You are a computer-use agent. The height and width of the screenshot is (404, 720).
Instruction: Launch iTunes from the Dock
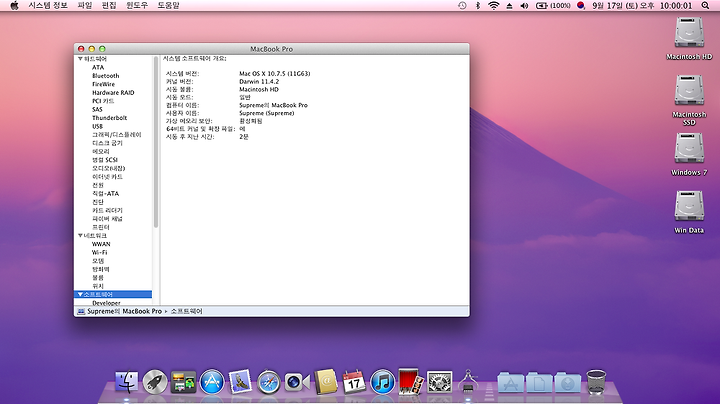[382, 382]
